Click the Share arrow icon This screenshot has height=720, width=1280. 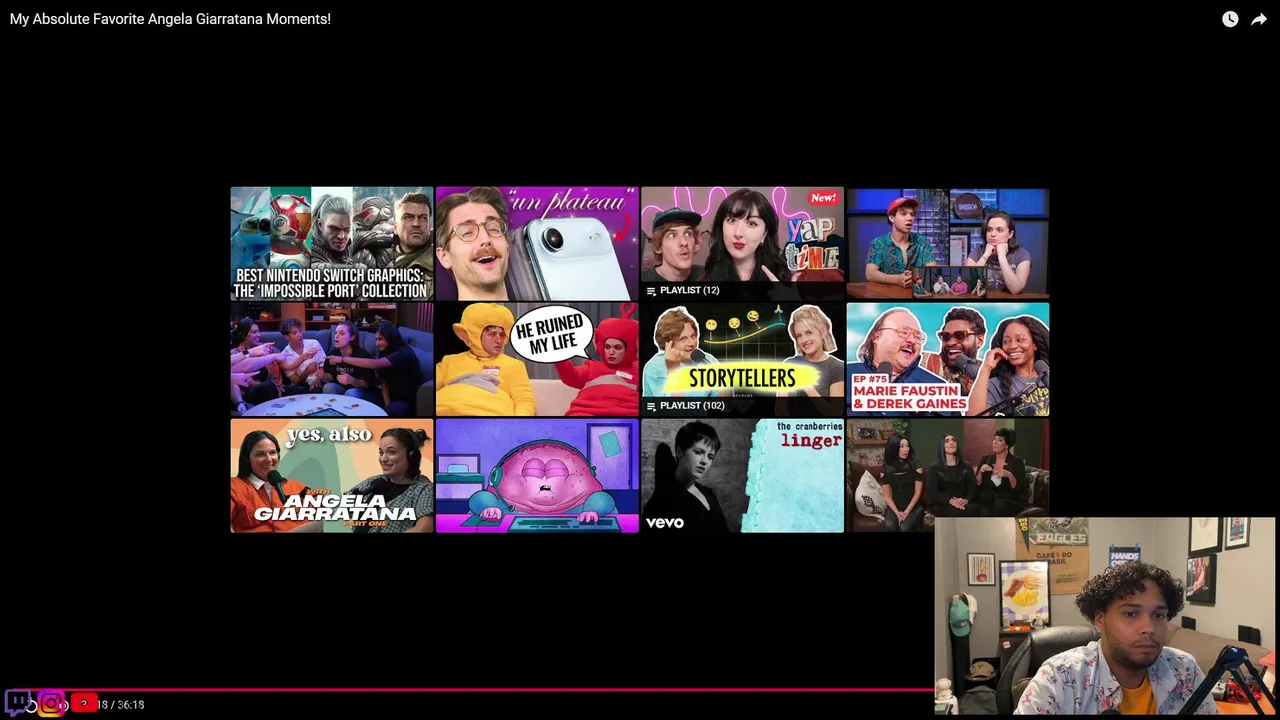coord(1259,19)
